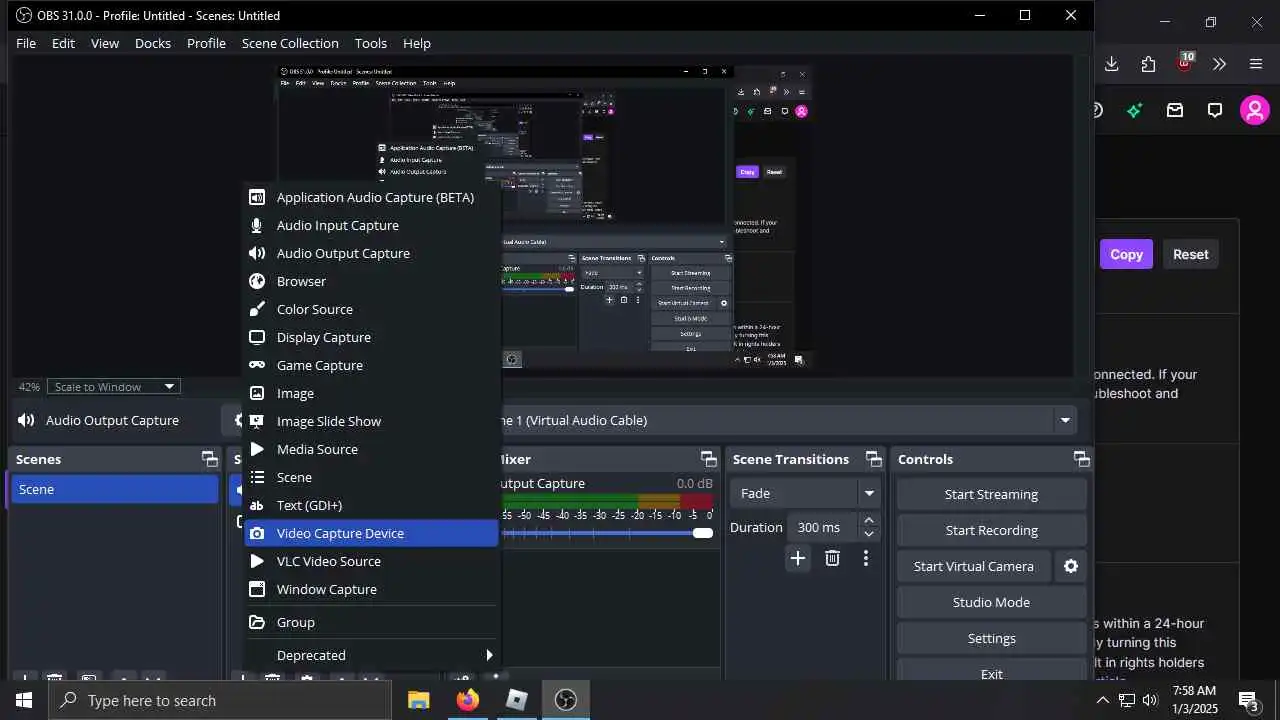
Task: Add an Audio Output Capture source from menu
Action: (x=371, y=253)
